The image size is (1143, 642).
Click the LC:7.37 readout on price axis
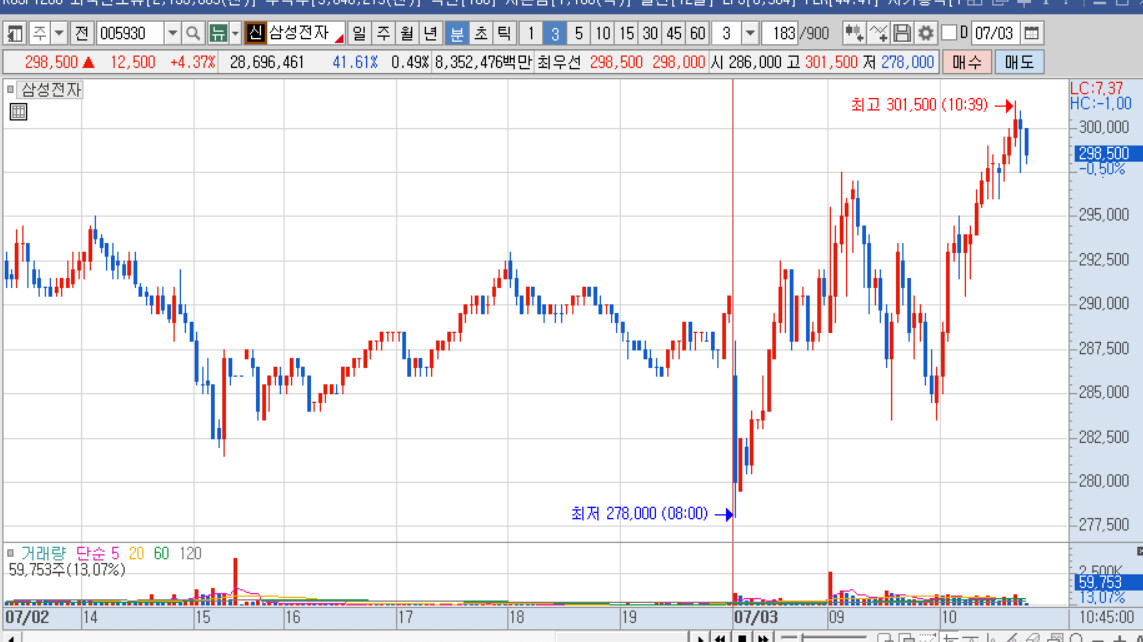click(x=1096, y=88)
